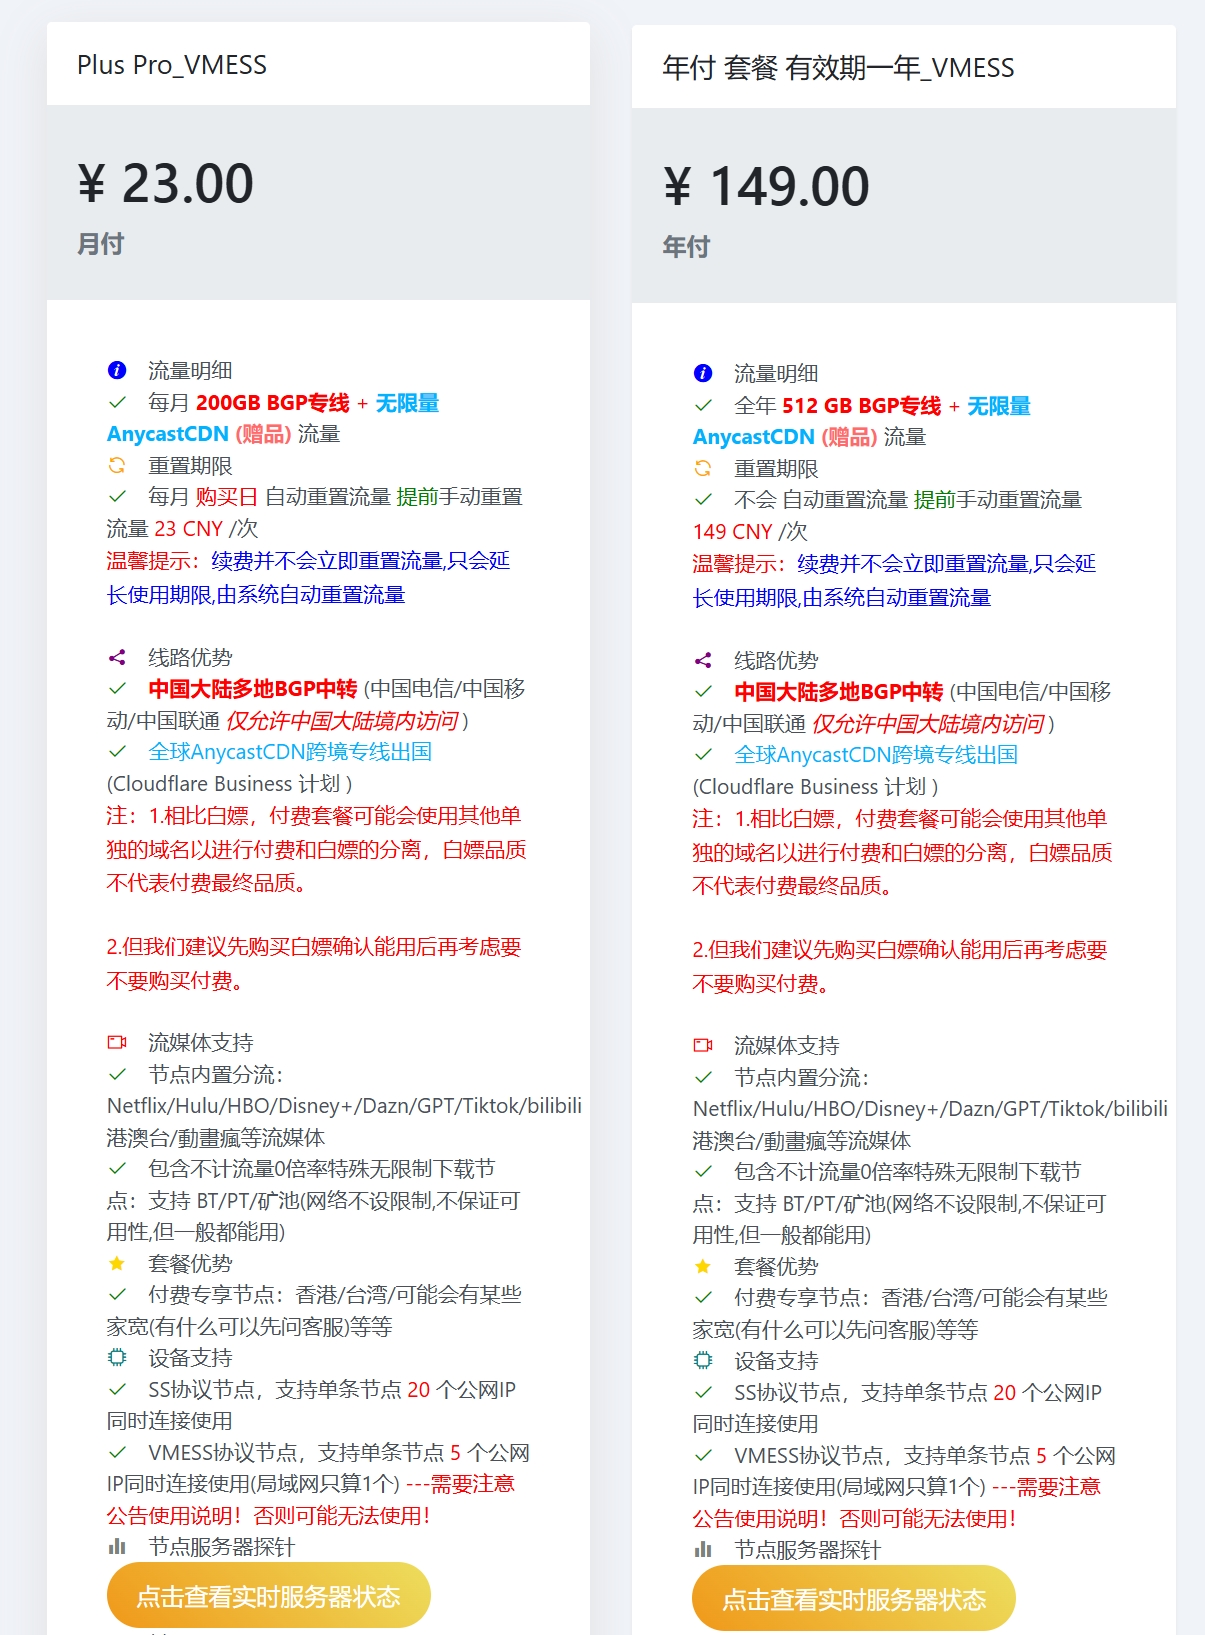Open server status button in yearly plan card
Screen dimensions: 1205x1635
click(x=853, y=1599)
